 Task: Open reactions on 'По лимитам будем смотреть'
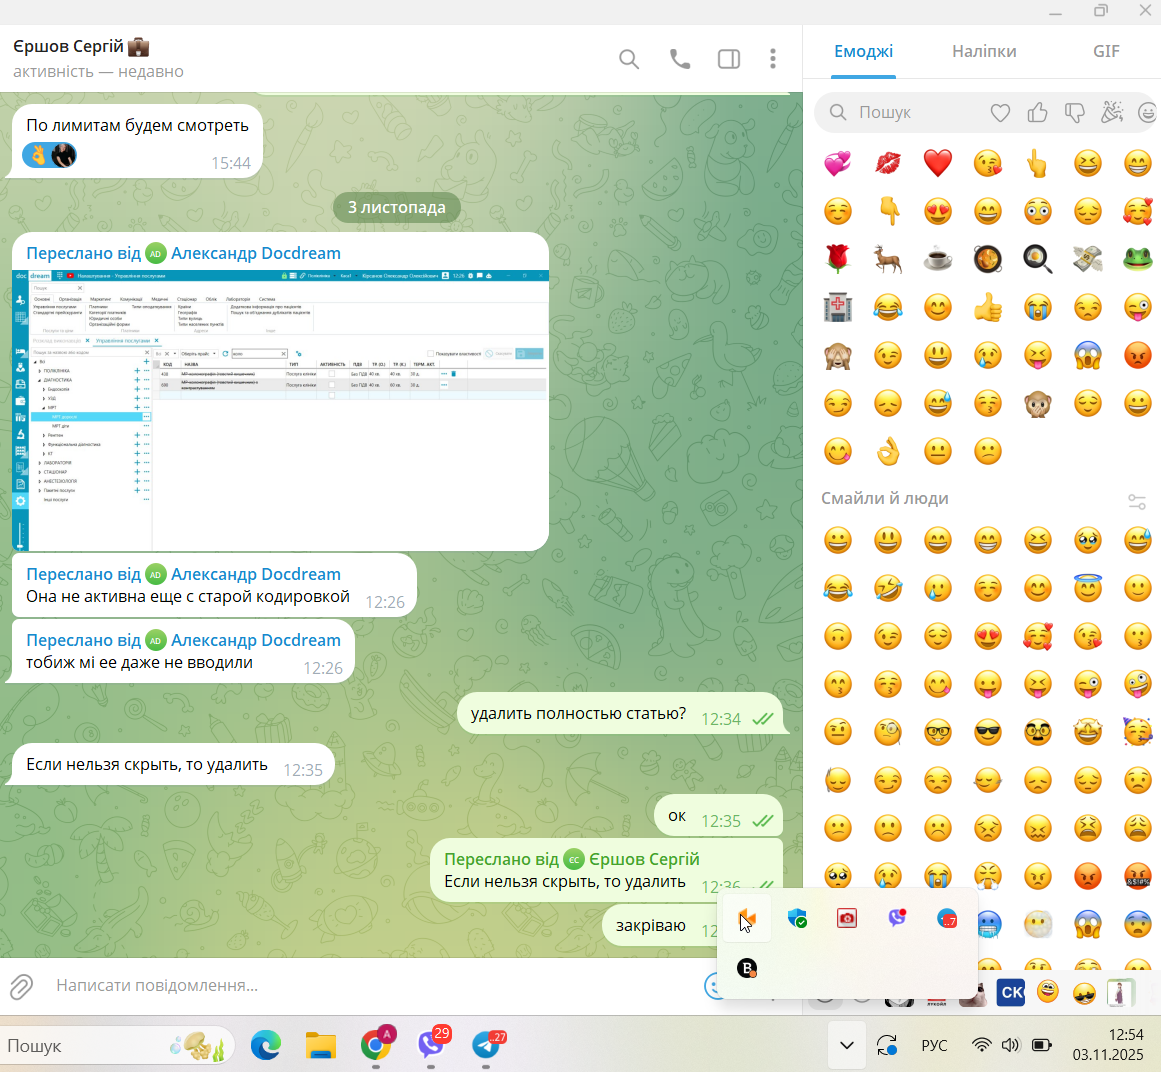[x=50, y=155]
